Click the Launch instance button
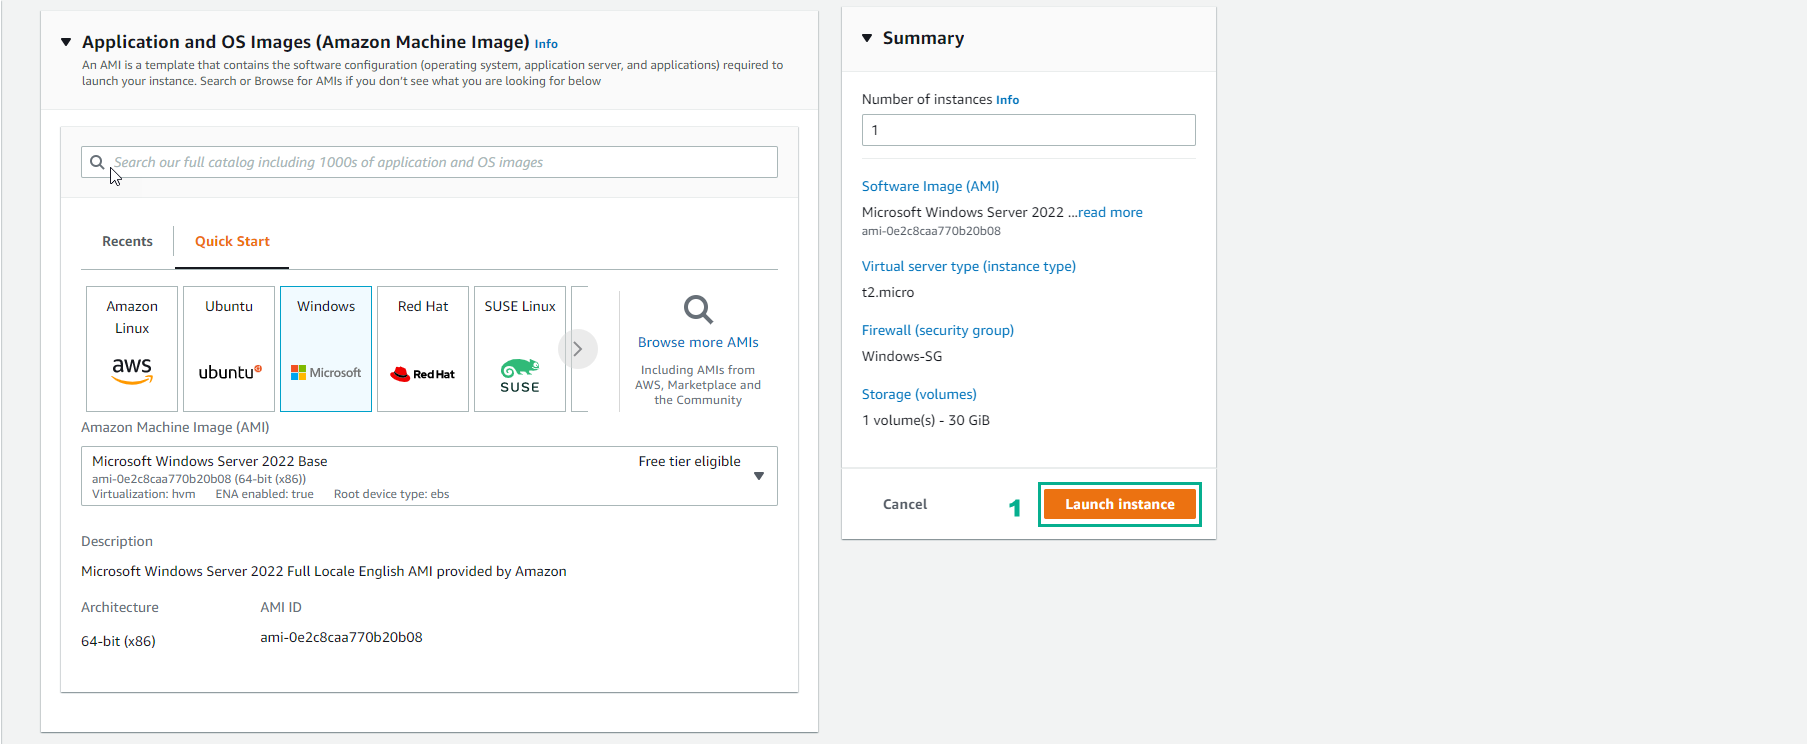The height and width of the screenshot is (744, 1807). tap(1119, 504)
